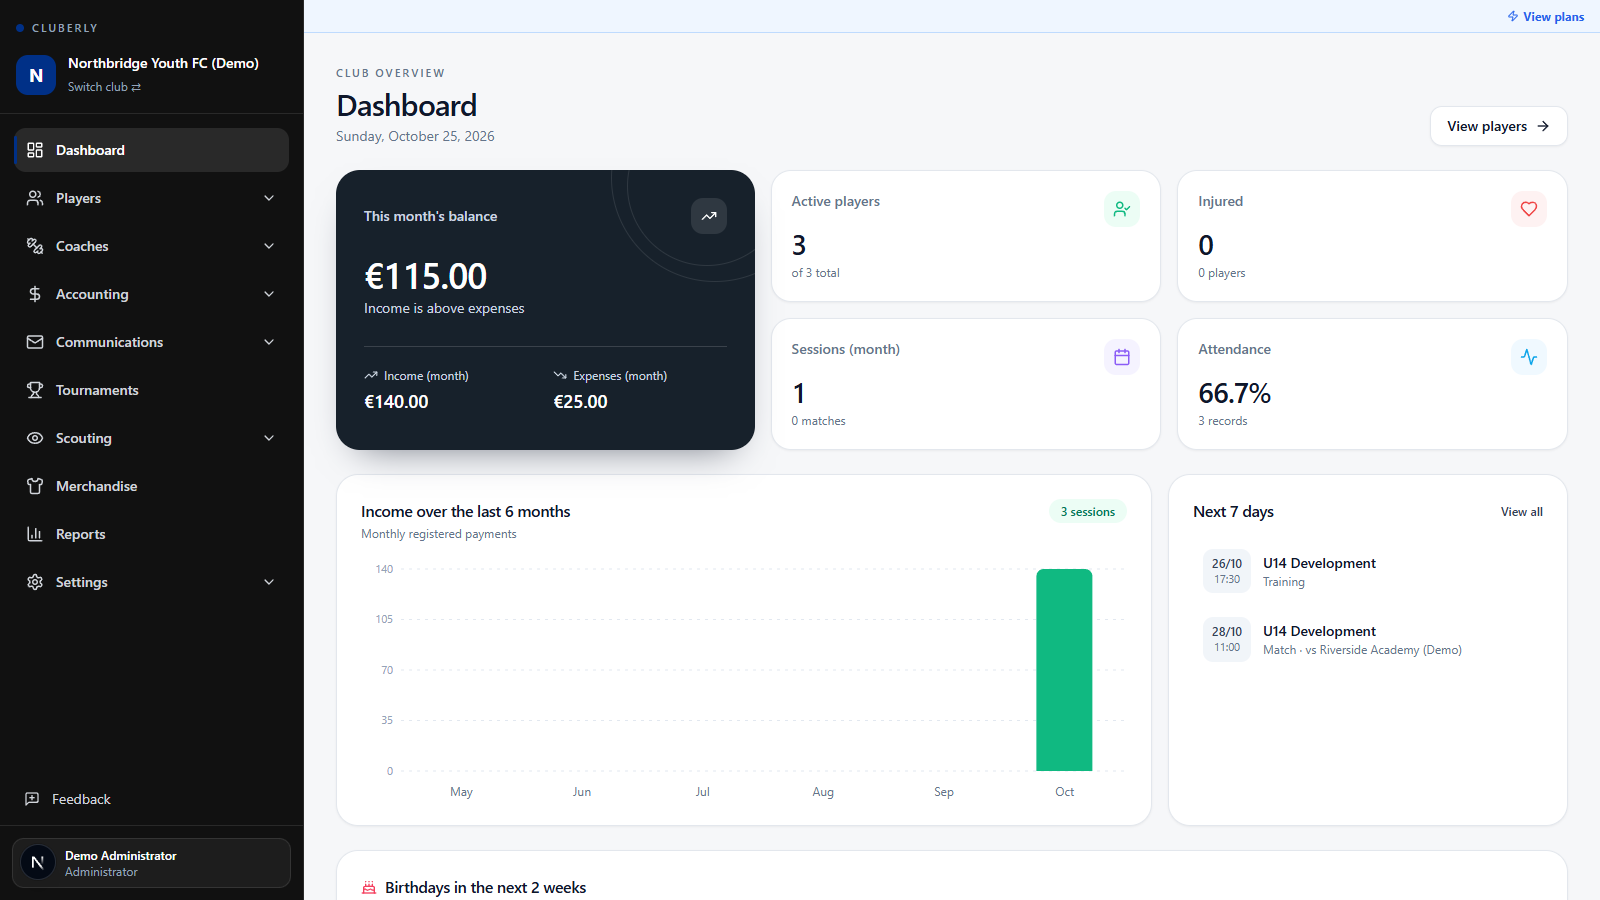This screenshot has width=1600, height=900.
Task: Open the Reports section
Action: click(x=152, y=534)
